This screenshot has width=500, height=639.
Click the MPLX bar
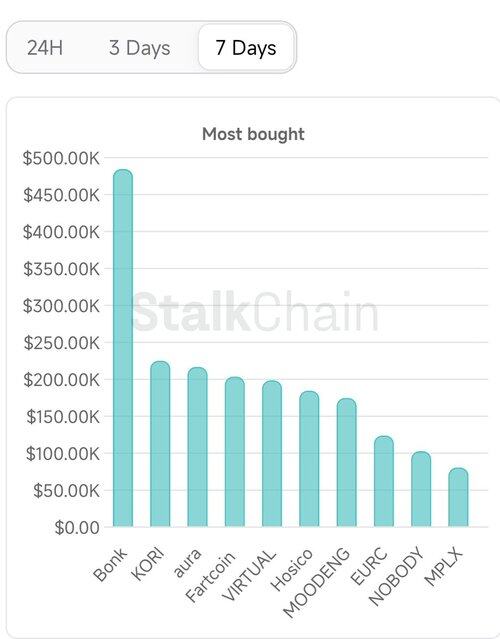point(458,497)
